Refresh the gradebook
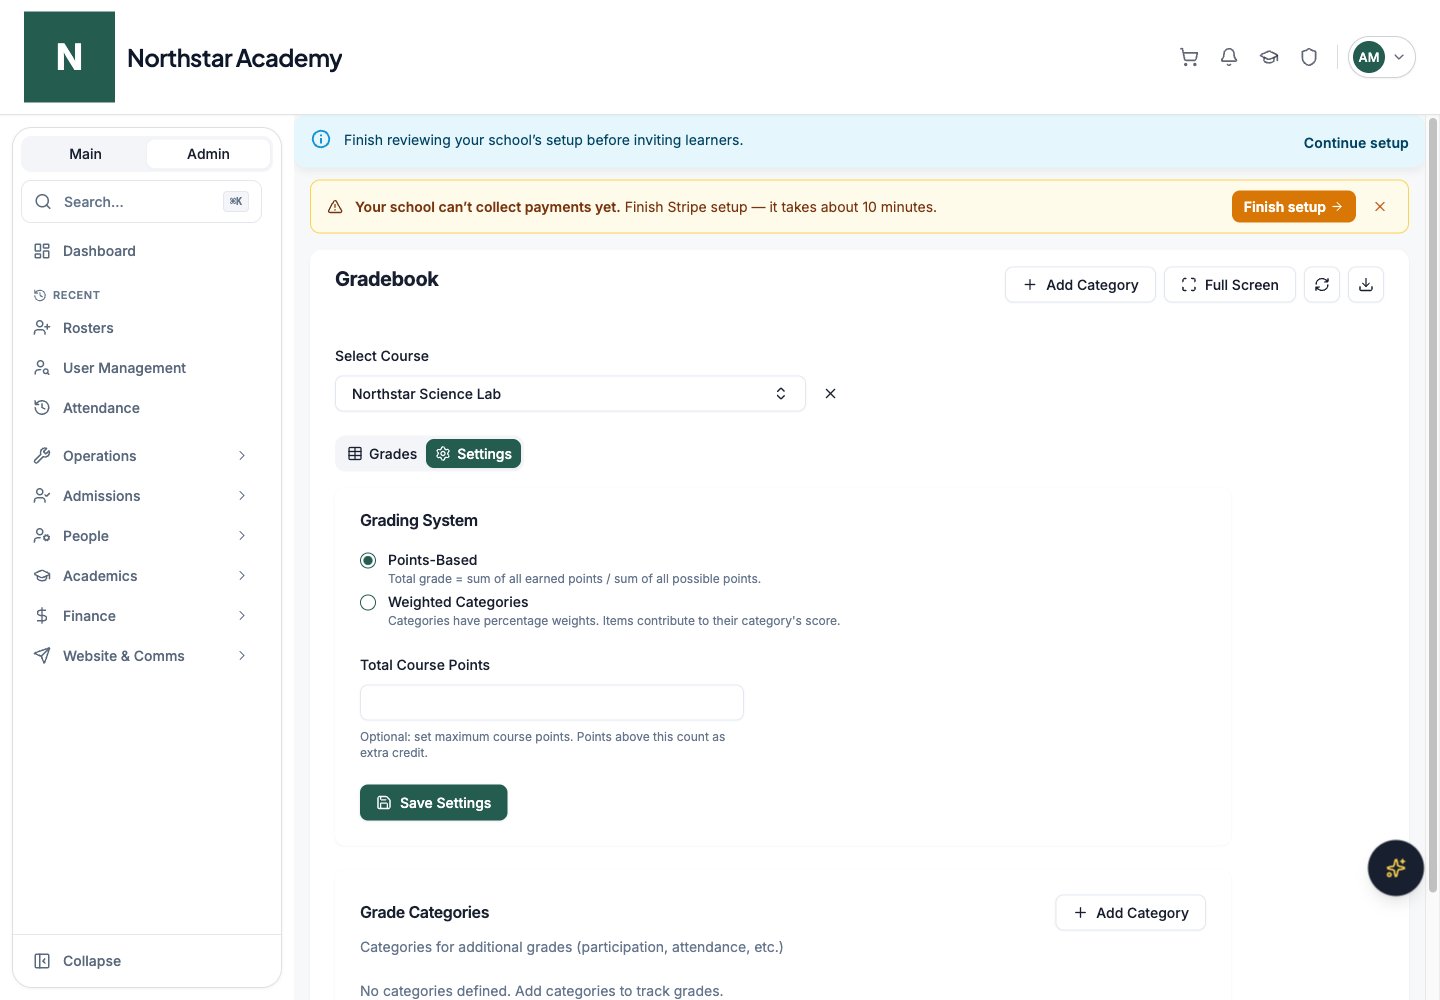 pos(1322,285)
